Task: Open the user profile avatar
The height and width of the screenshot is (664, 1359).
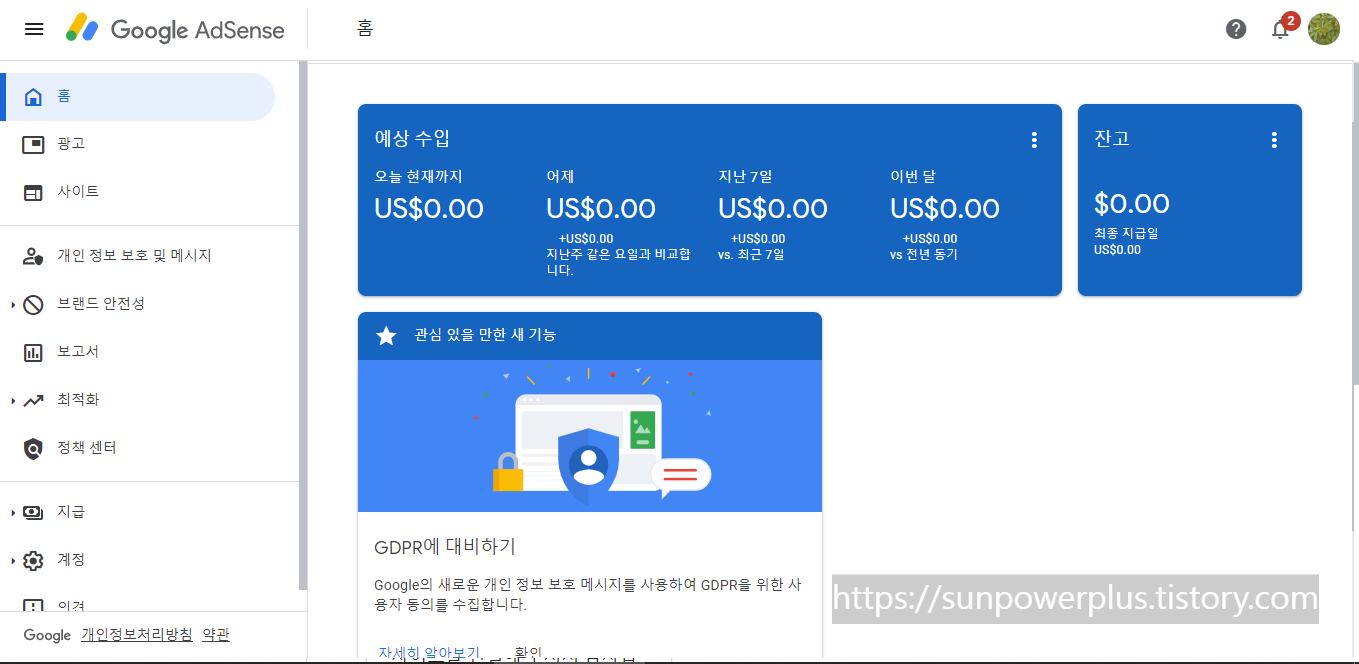Action: click(x=1324, y=29)
